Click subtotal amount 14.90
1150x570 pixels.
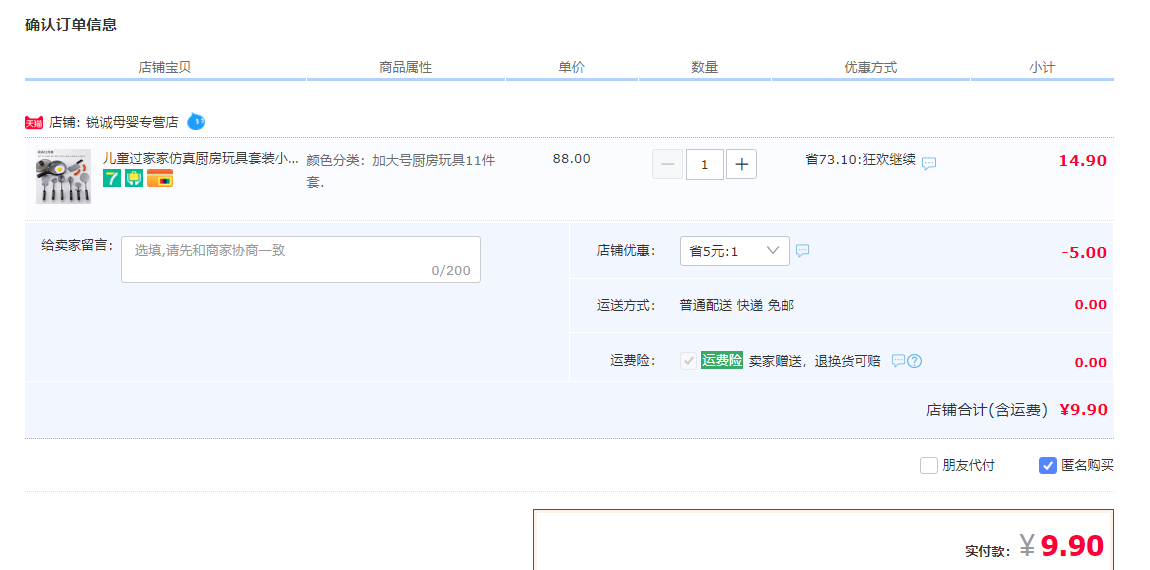click(x=1083, y=161)
